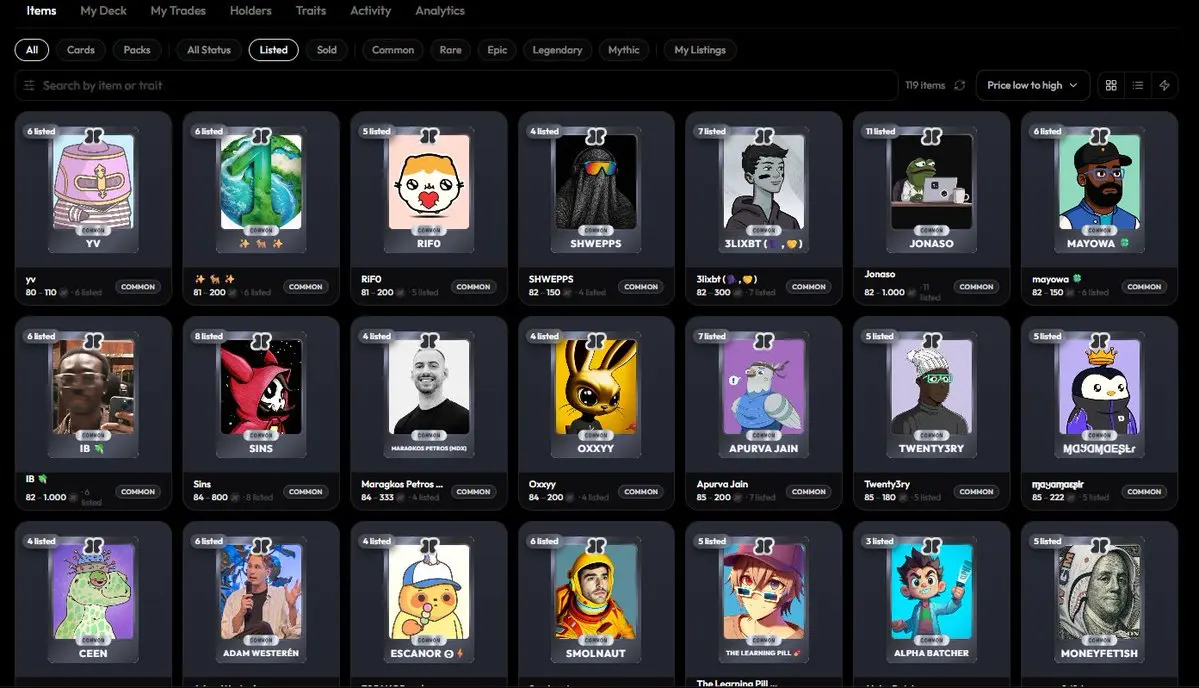The image size is (1199, 688).
Task: Click the lightning bolt quick-buy icon
Action: click(1165, 86)
